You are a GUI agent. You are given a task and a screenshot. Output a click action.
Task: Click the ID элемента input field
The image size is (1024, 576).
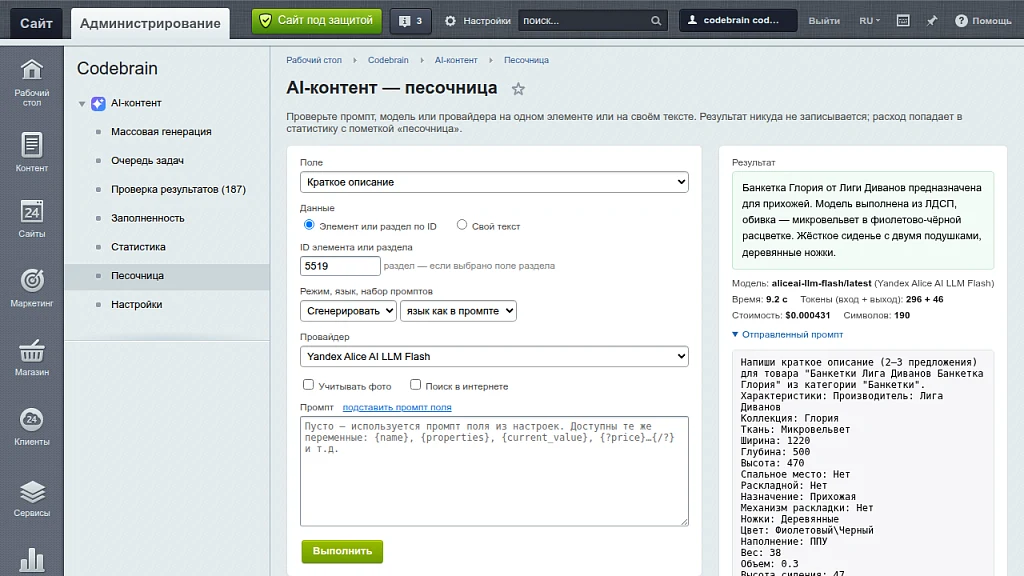coord(340,266)
